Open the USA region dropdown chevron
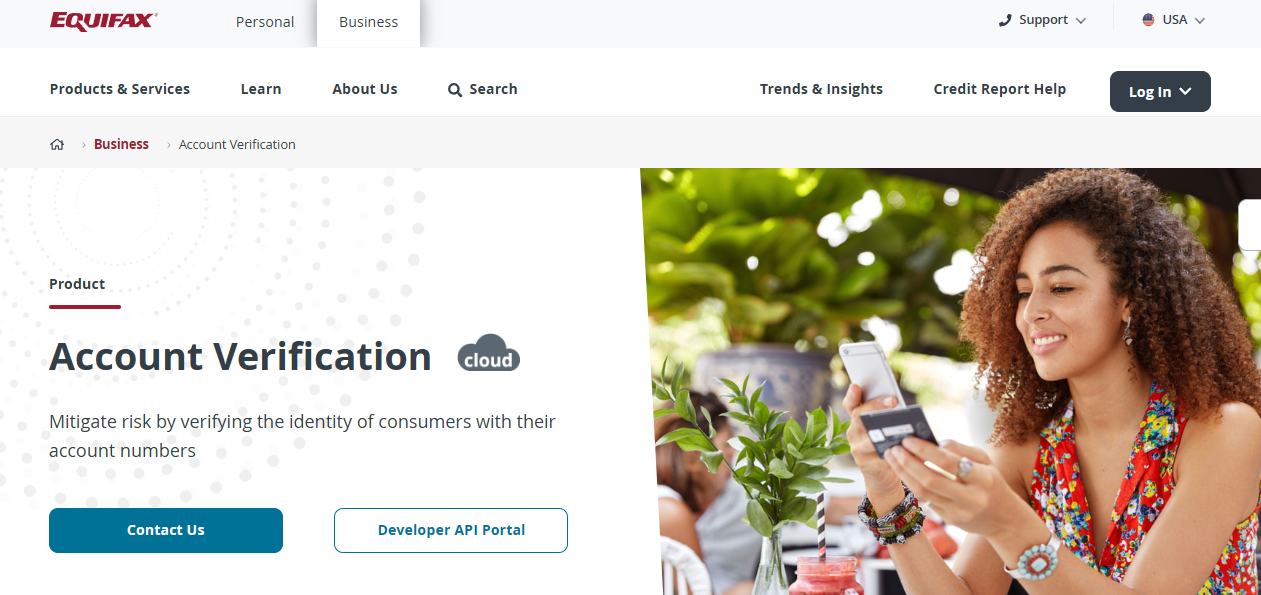This screenshot has height=595, width=1261. pyautogui.click(x=1200, y=21)
